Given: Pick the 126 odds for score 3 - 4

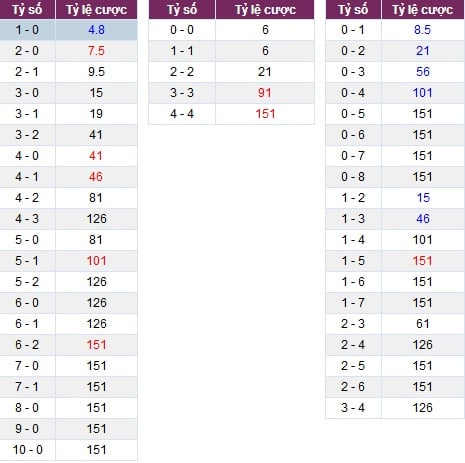Looking at the screenshot, I should coord(423,408).
